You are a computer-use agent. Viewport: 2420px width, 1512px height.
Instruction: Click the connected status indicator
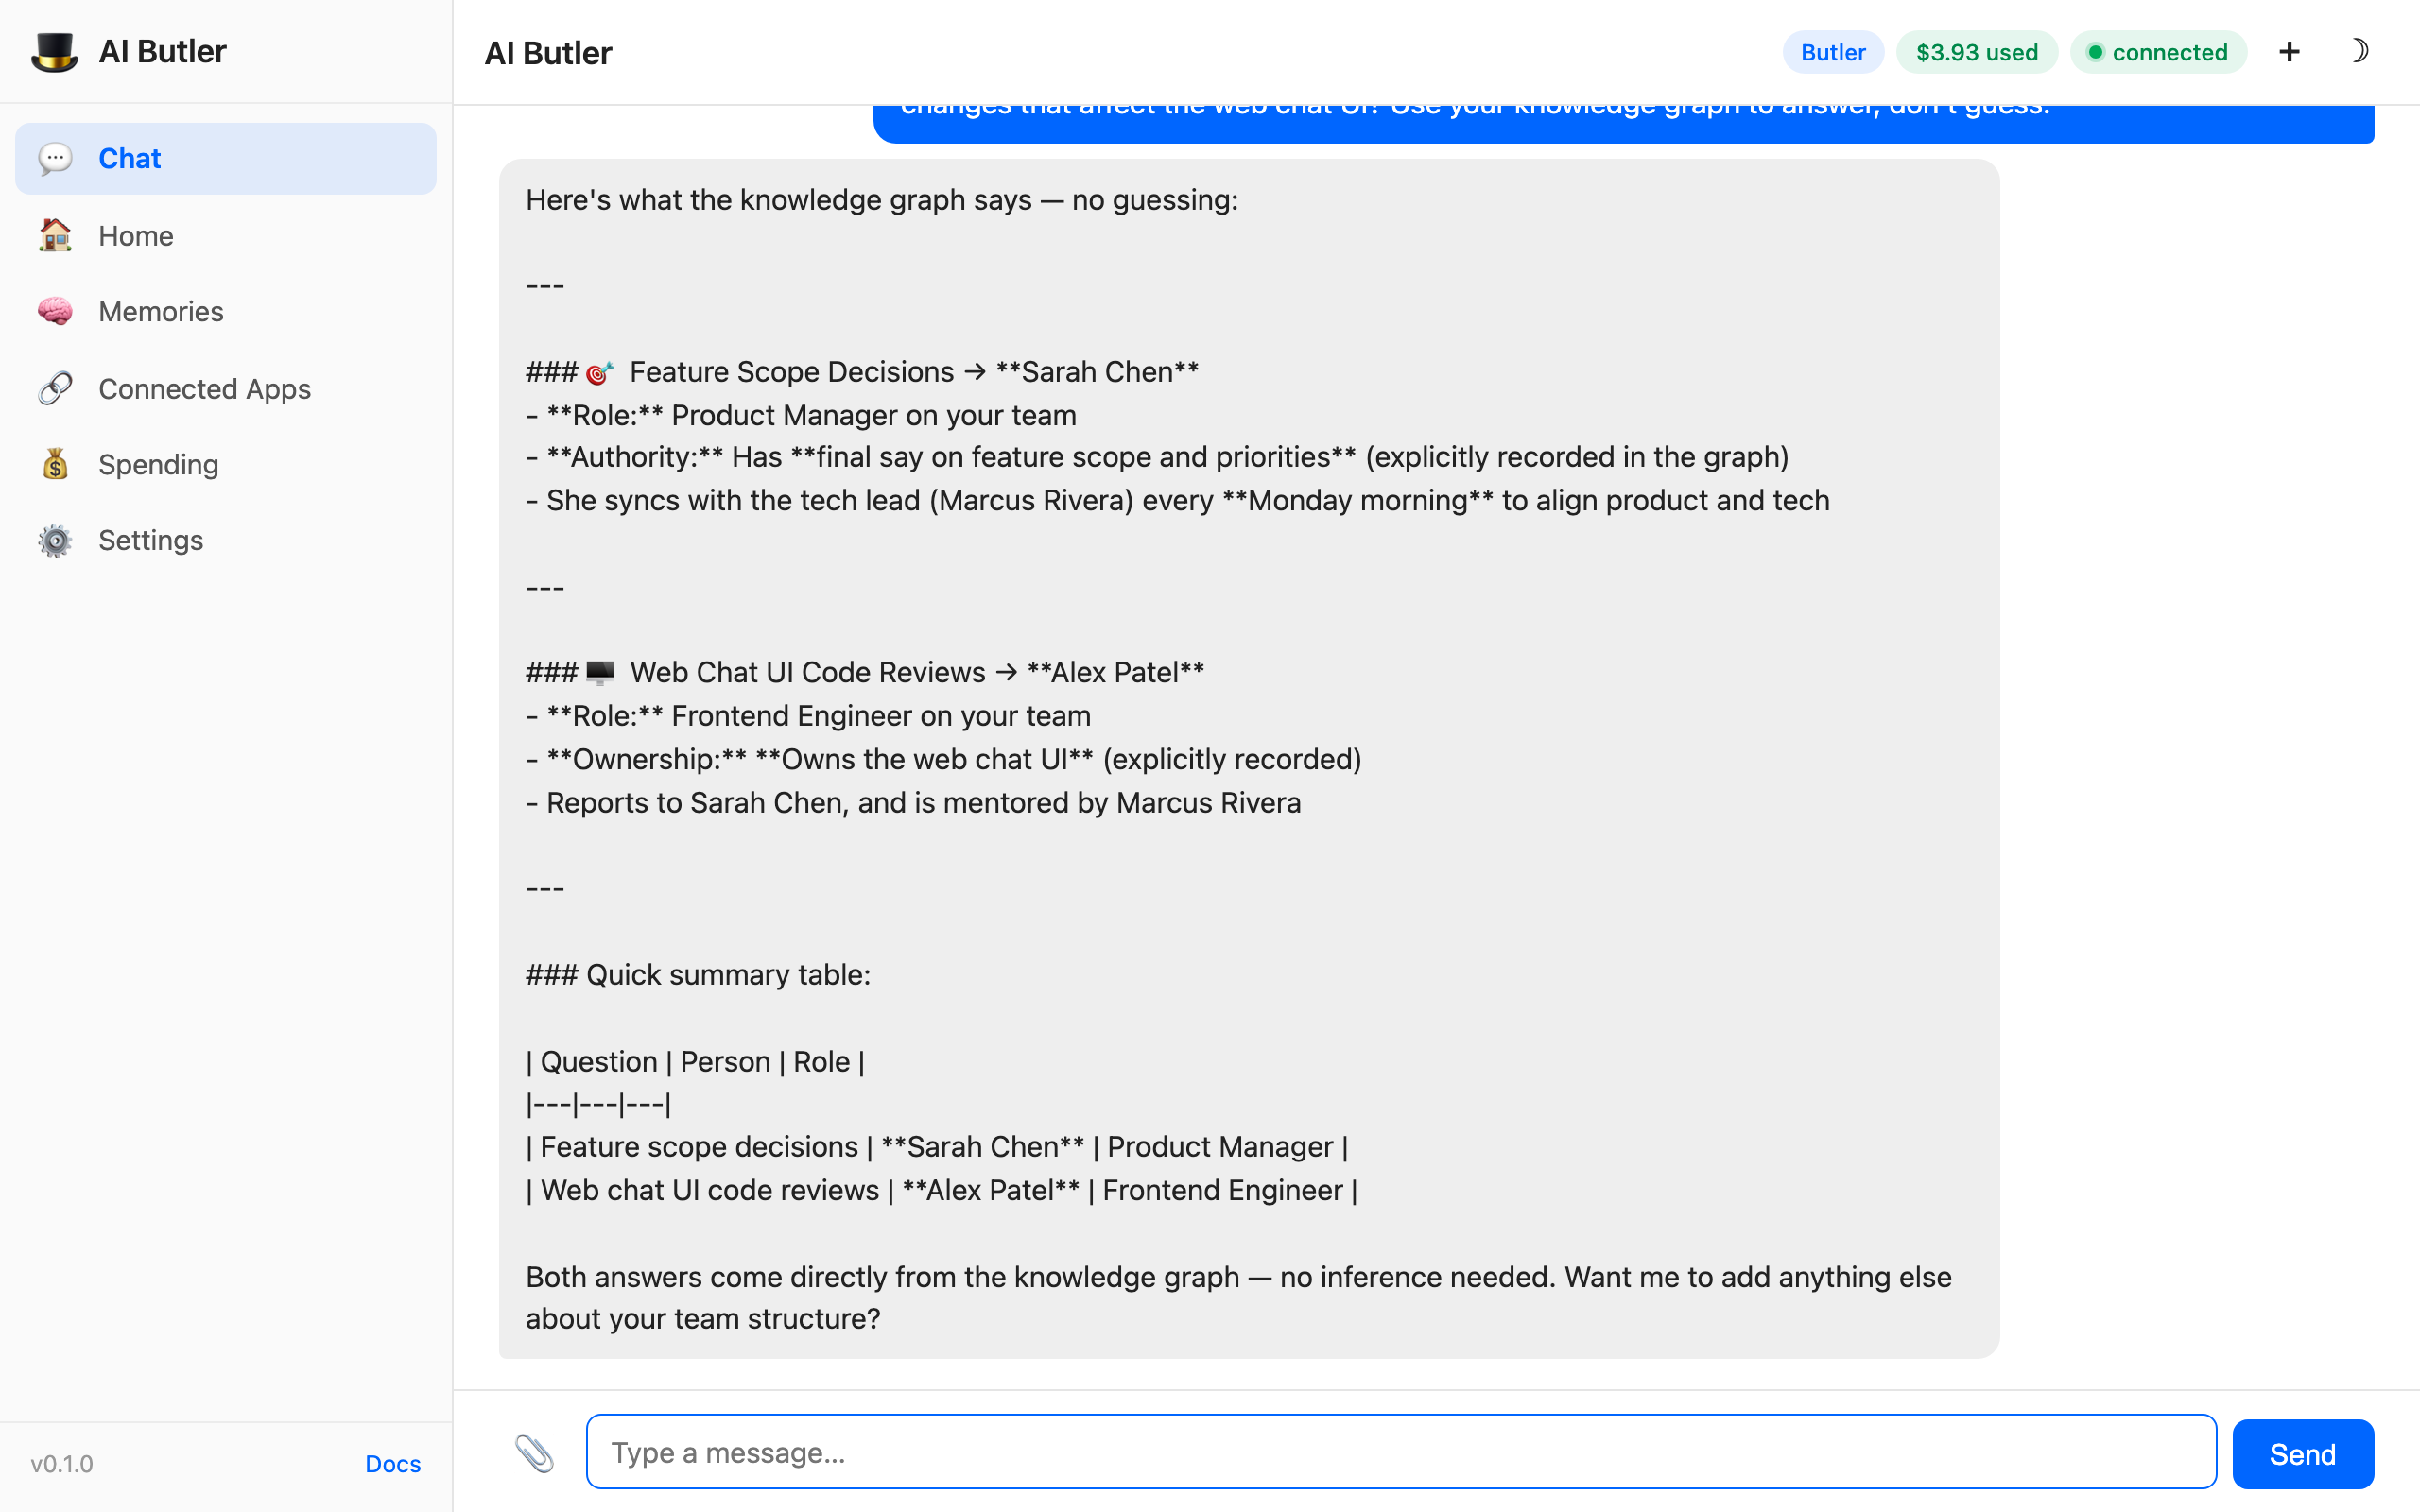pos(2158,52)
